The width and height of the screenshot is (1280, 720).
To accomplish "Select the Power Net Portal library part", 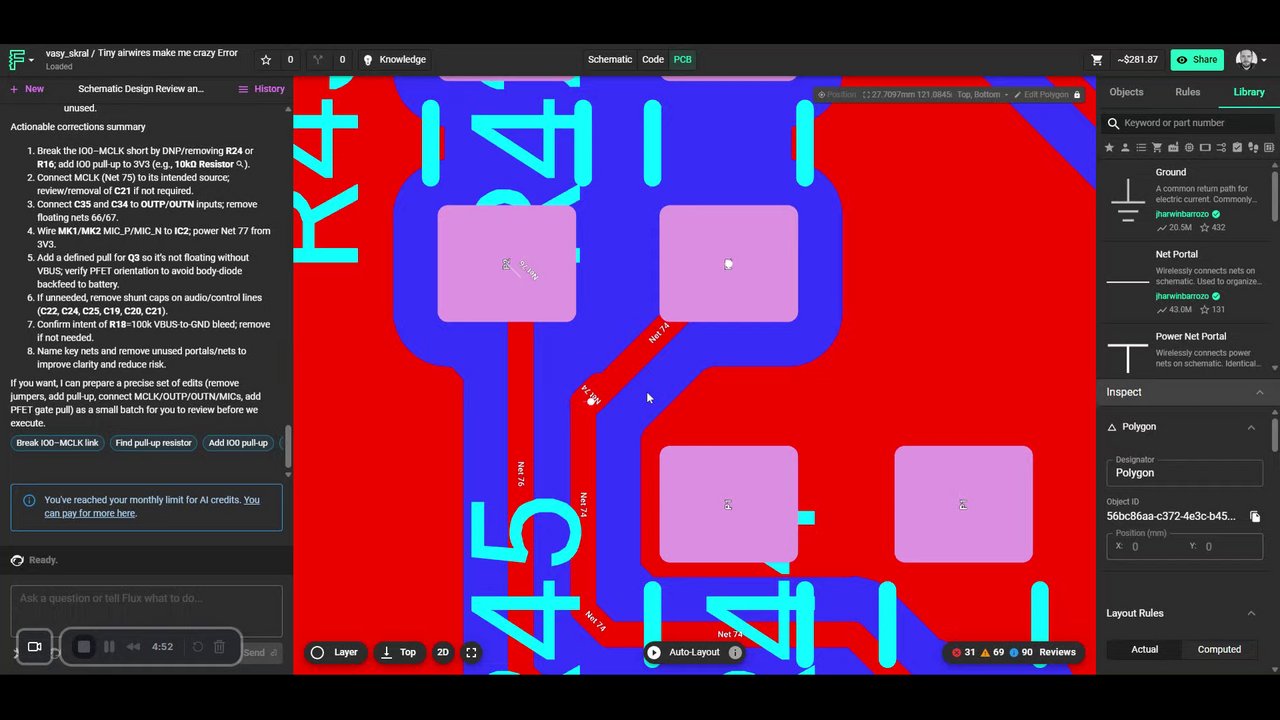I will (x=1186, y=352).
